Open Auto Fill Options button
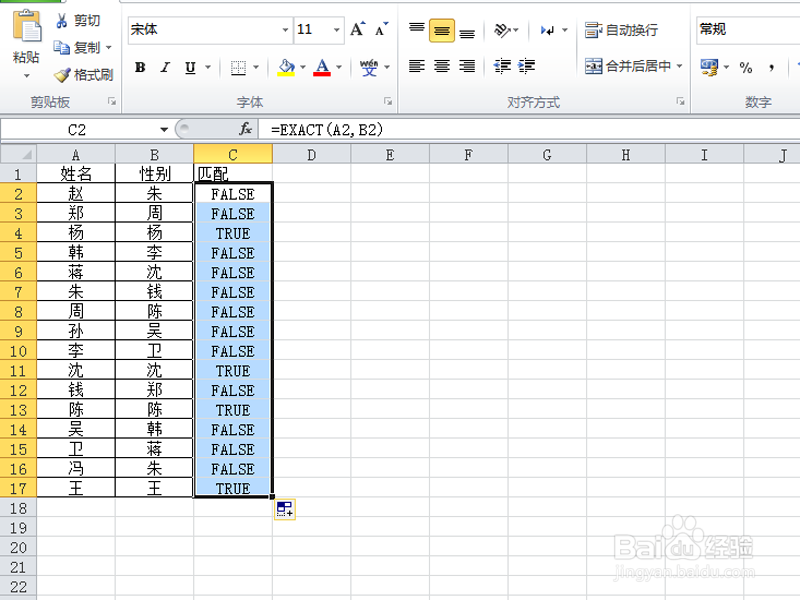This screenshot has height=600, width=800. [285, 509]
